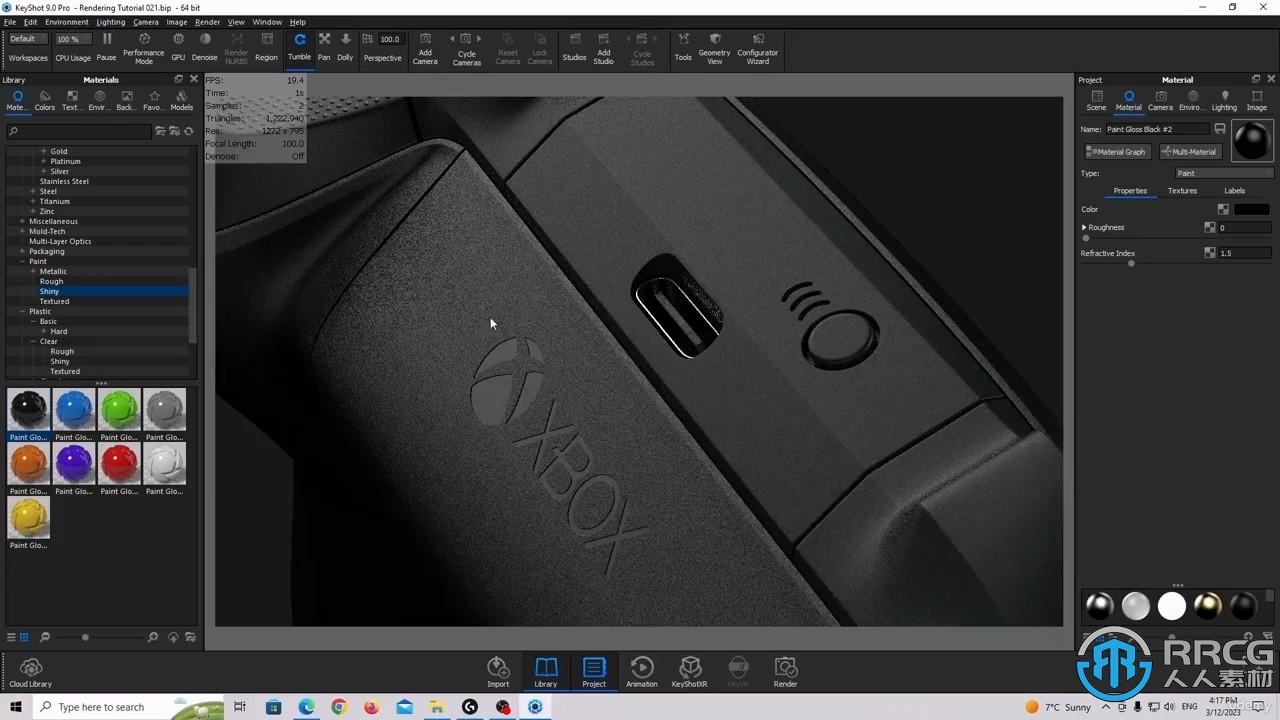1280x720 pixels.
Task: Open the Environment menu
Action: pos(67,22)
